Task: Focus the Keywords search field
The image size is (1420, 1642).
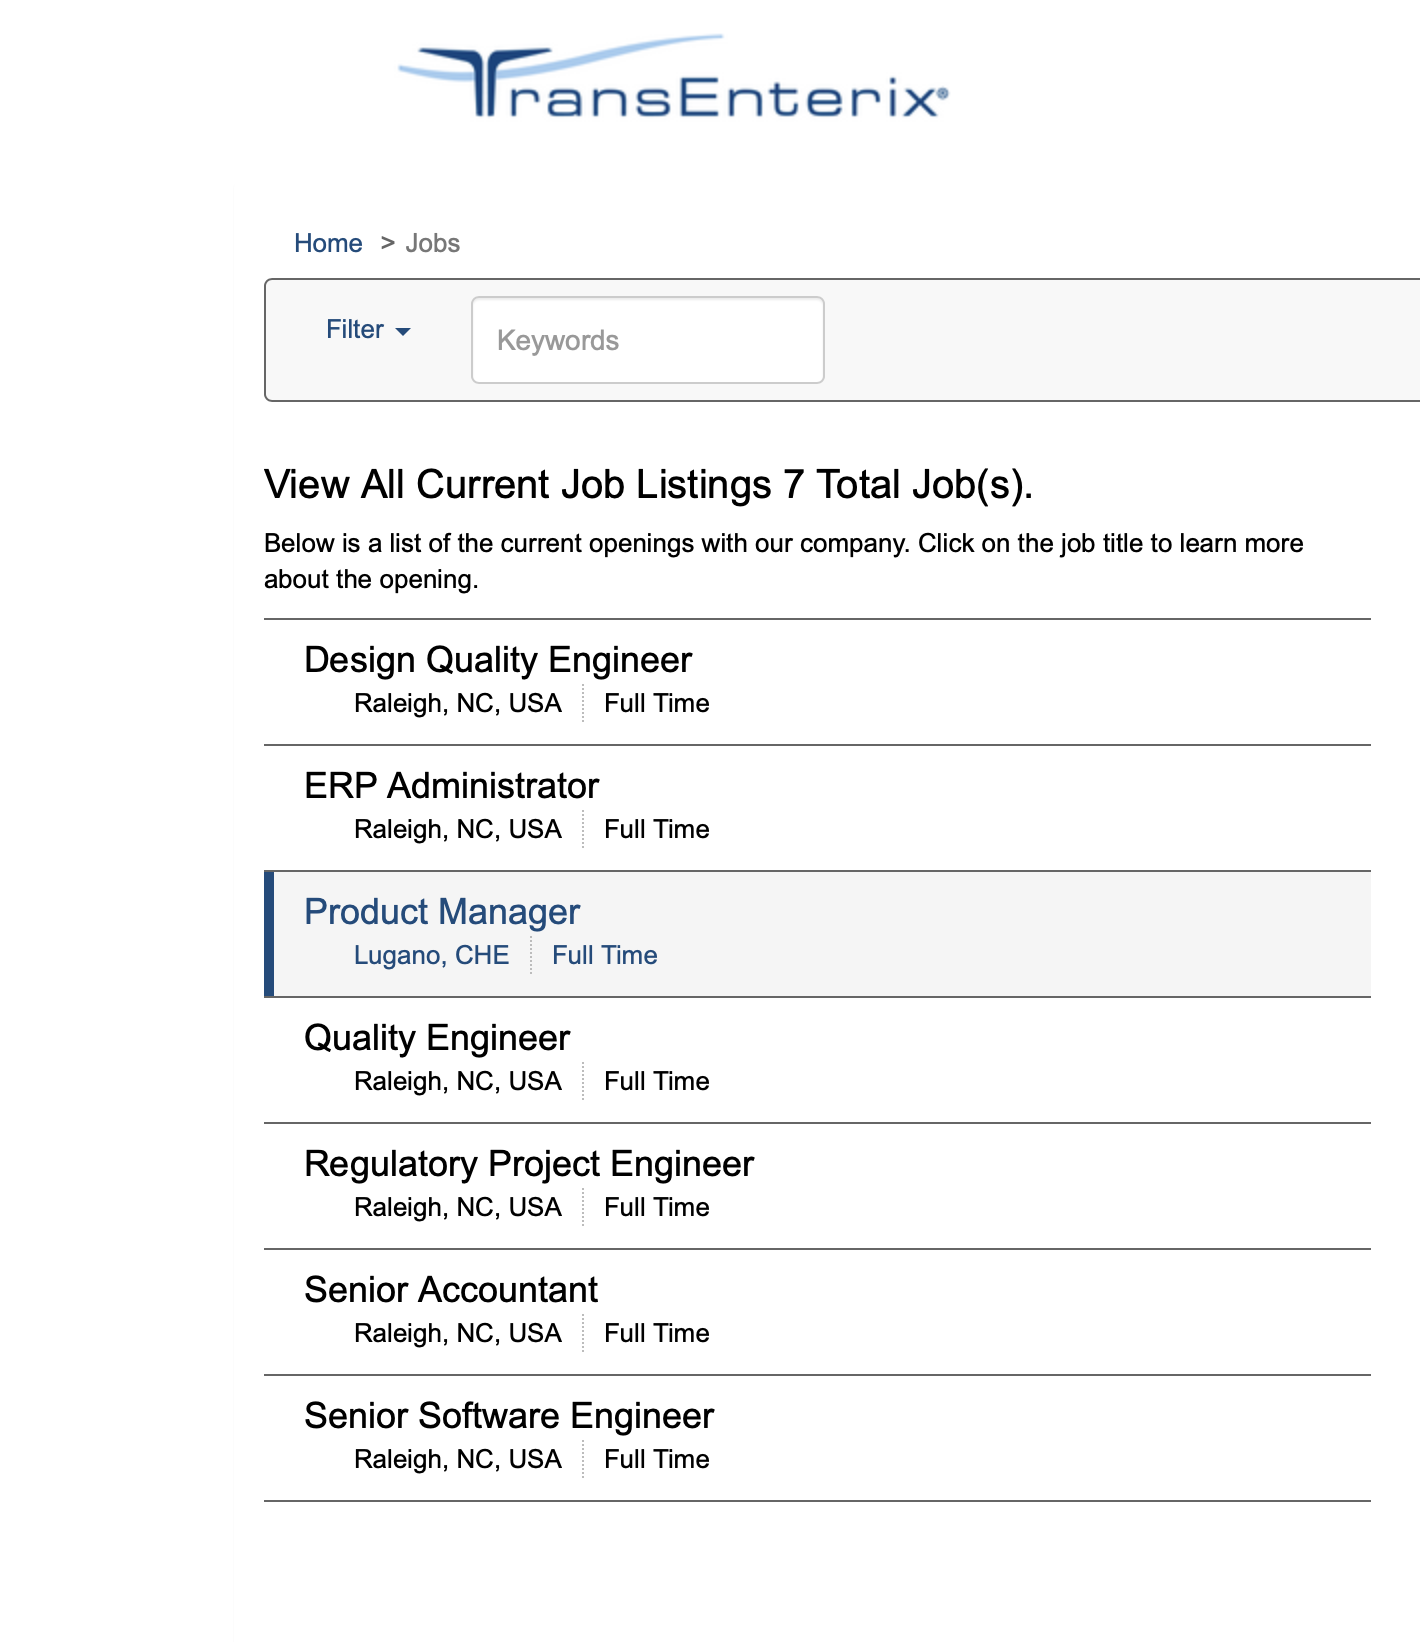Action: (647, 340)
